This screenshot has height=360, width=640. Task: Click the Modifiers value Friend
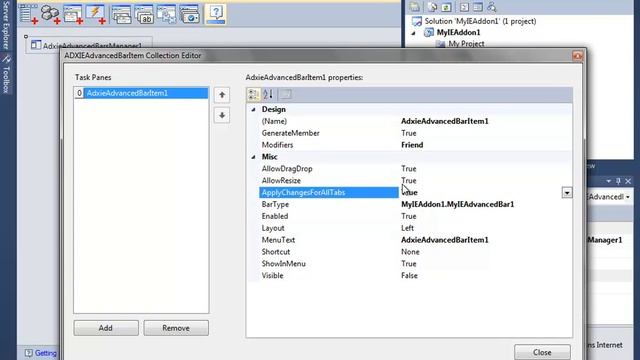[x=412, y=145]
